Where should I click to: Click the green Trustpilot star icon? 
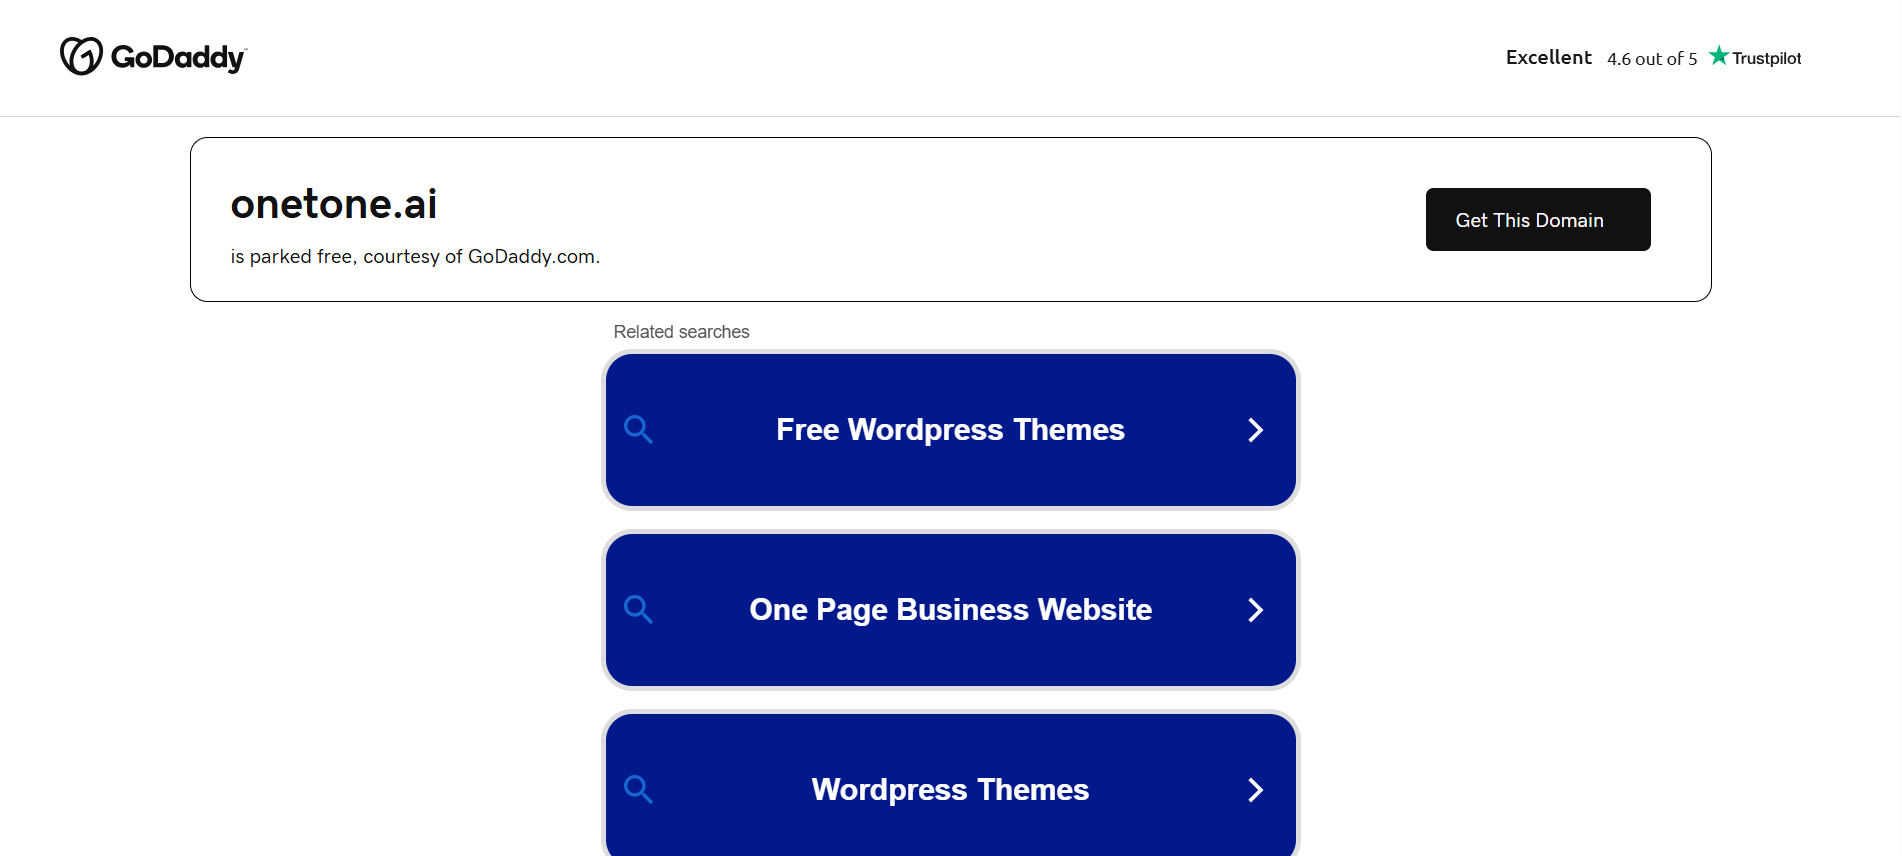[x=1718, y=56]
